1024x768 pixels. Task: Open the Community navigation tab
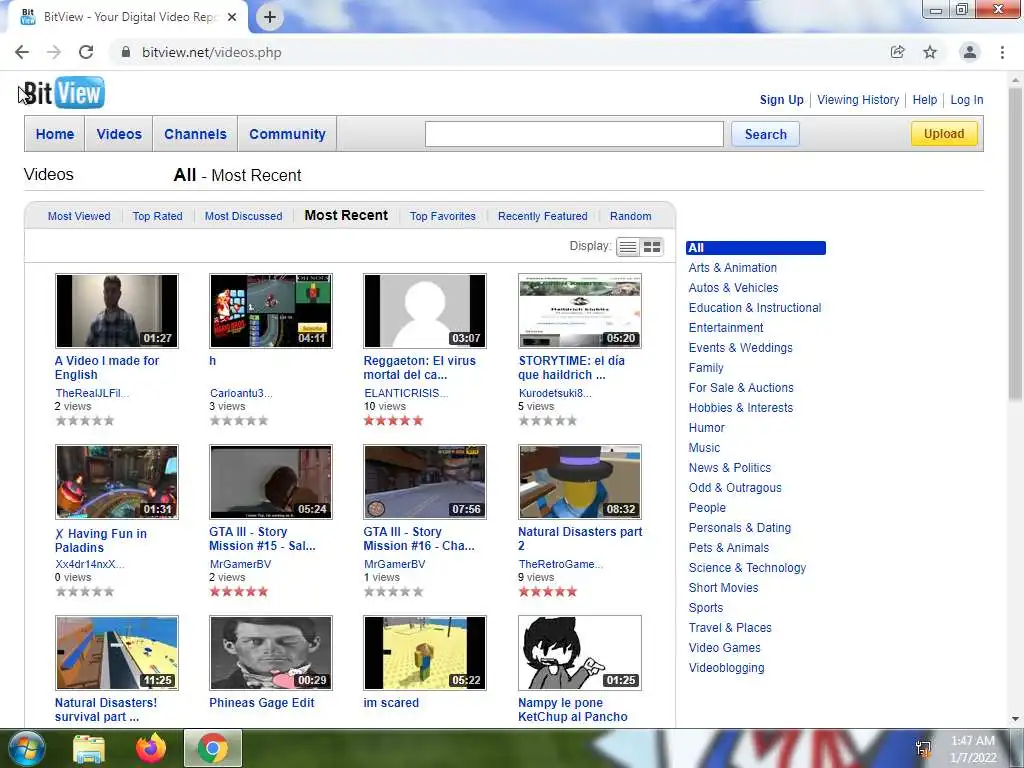click(x=287, y=134)
